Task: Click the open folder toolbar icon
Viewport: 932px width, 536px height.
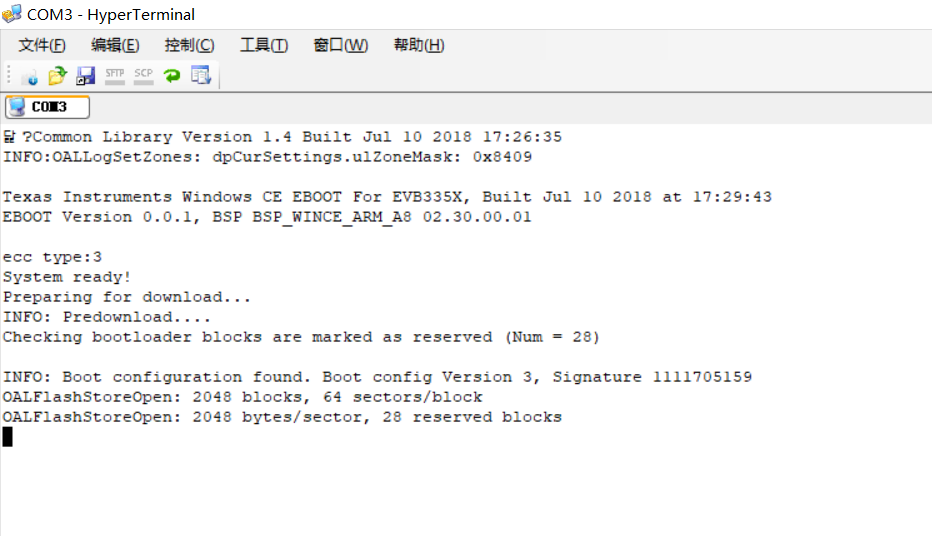Action: click(57, 75)
